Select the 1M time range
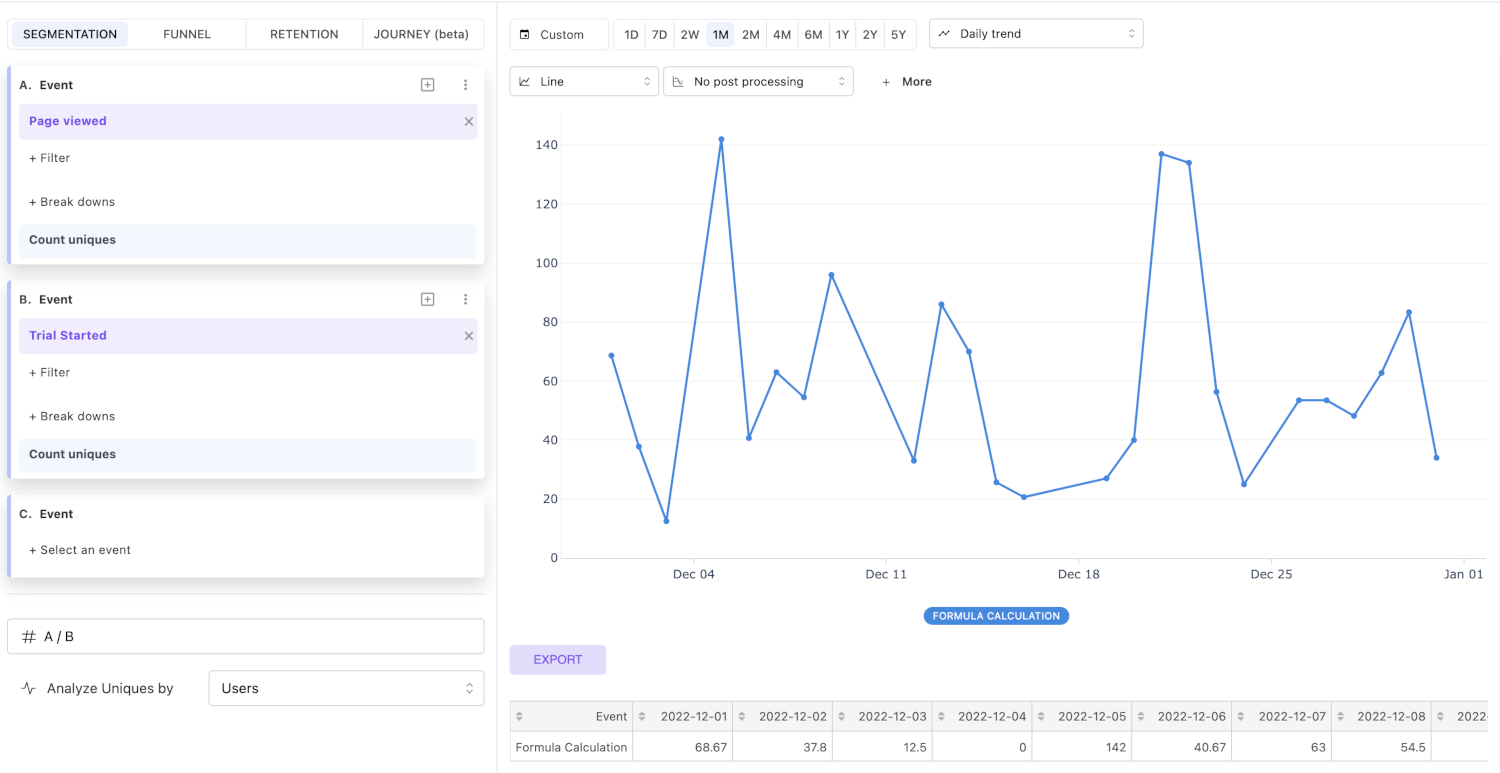 pyautogui.click(x=720, y=34)
